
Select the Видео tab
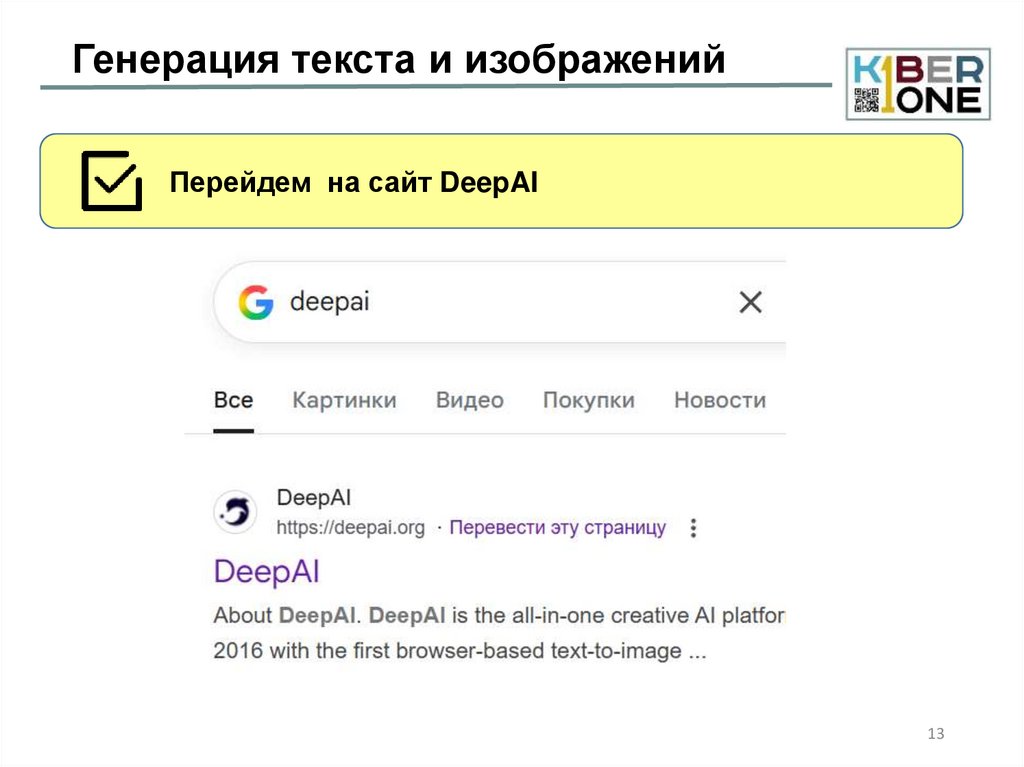click(x=469, y=399)
